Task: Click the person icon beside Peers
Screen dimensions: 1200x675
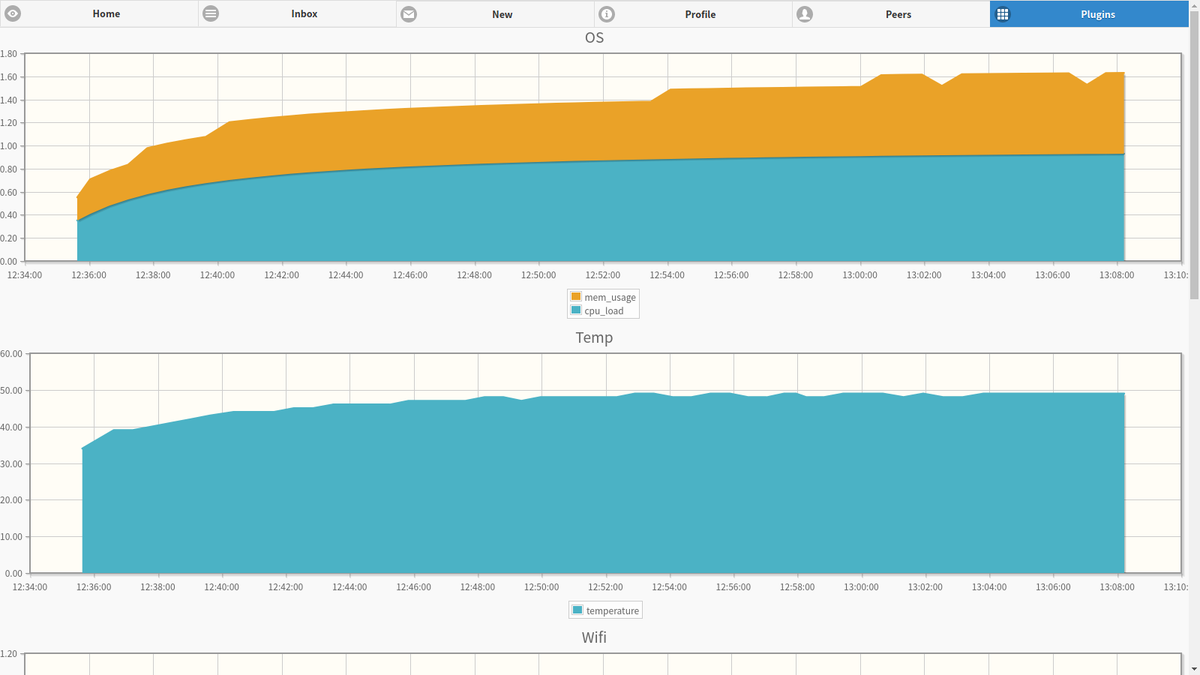Action: (804, 14)
